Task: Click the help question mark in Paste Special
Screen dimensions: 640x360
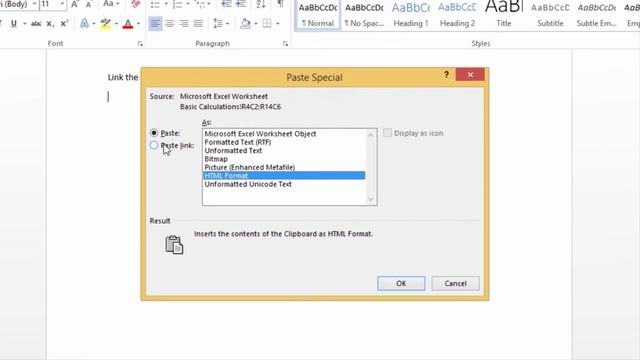Action: (446, 75)
